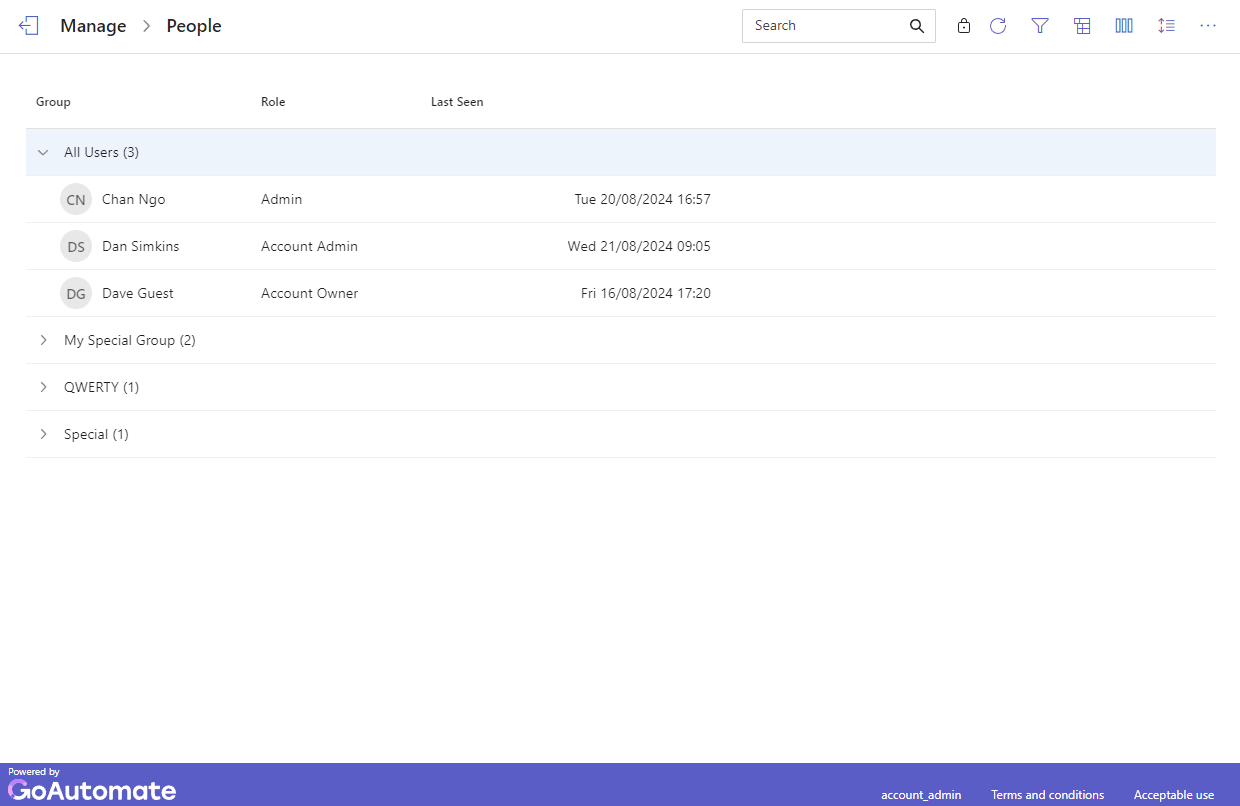Click Chan Ngo's Admin role cell
This screenshot has width=1240, height=806.
[281, 199]
